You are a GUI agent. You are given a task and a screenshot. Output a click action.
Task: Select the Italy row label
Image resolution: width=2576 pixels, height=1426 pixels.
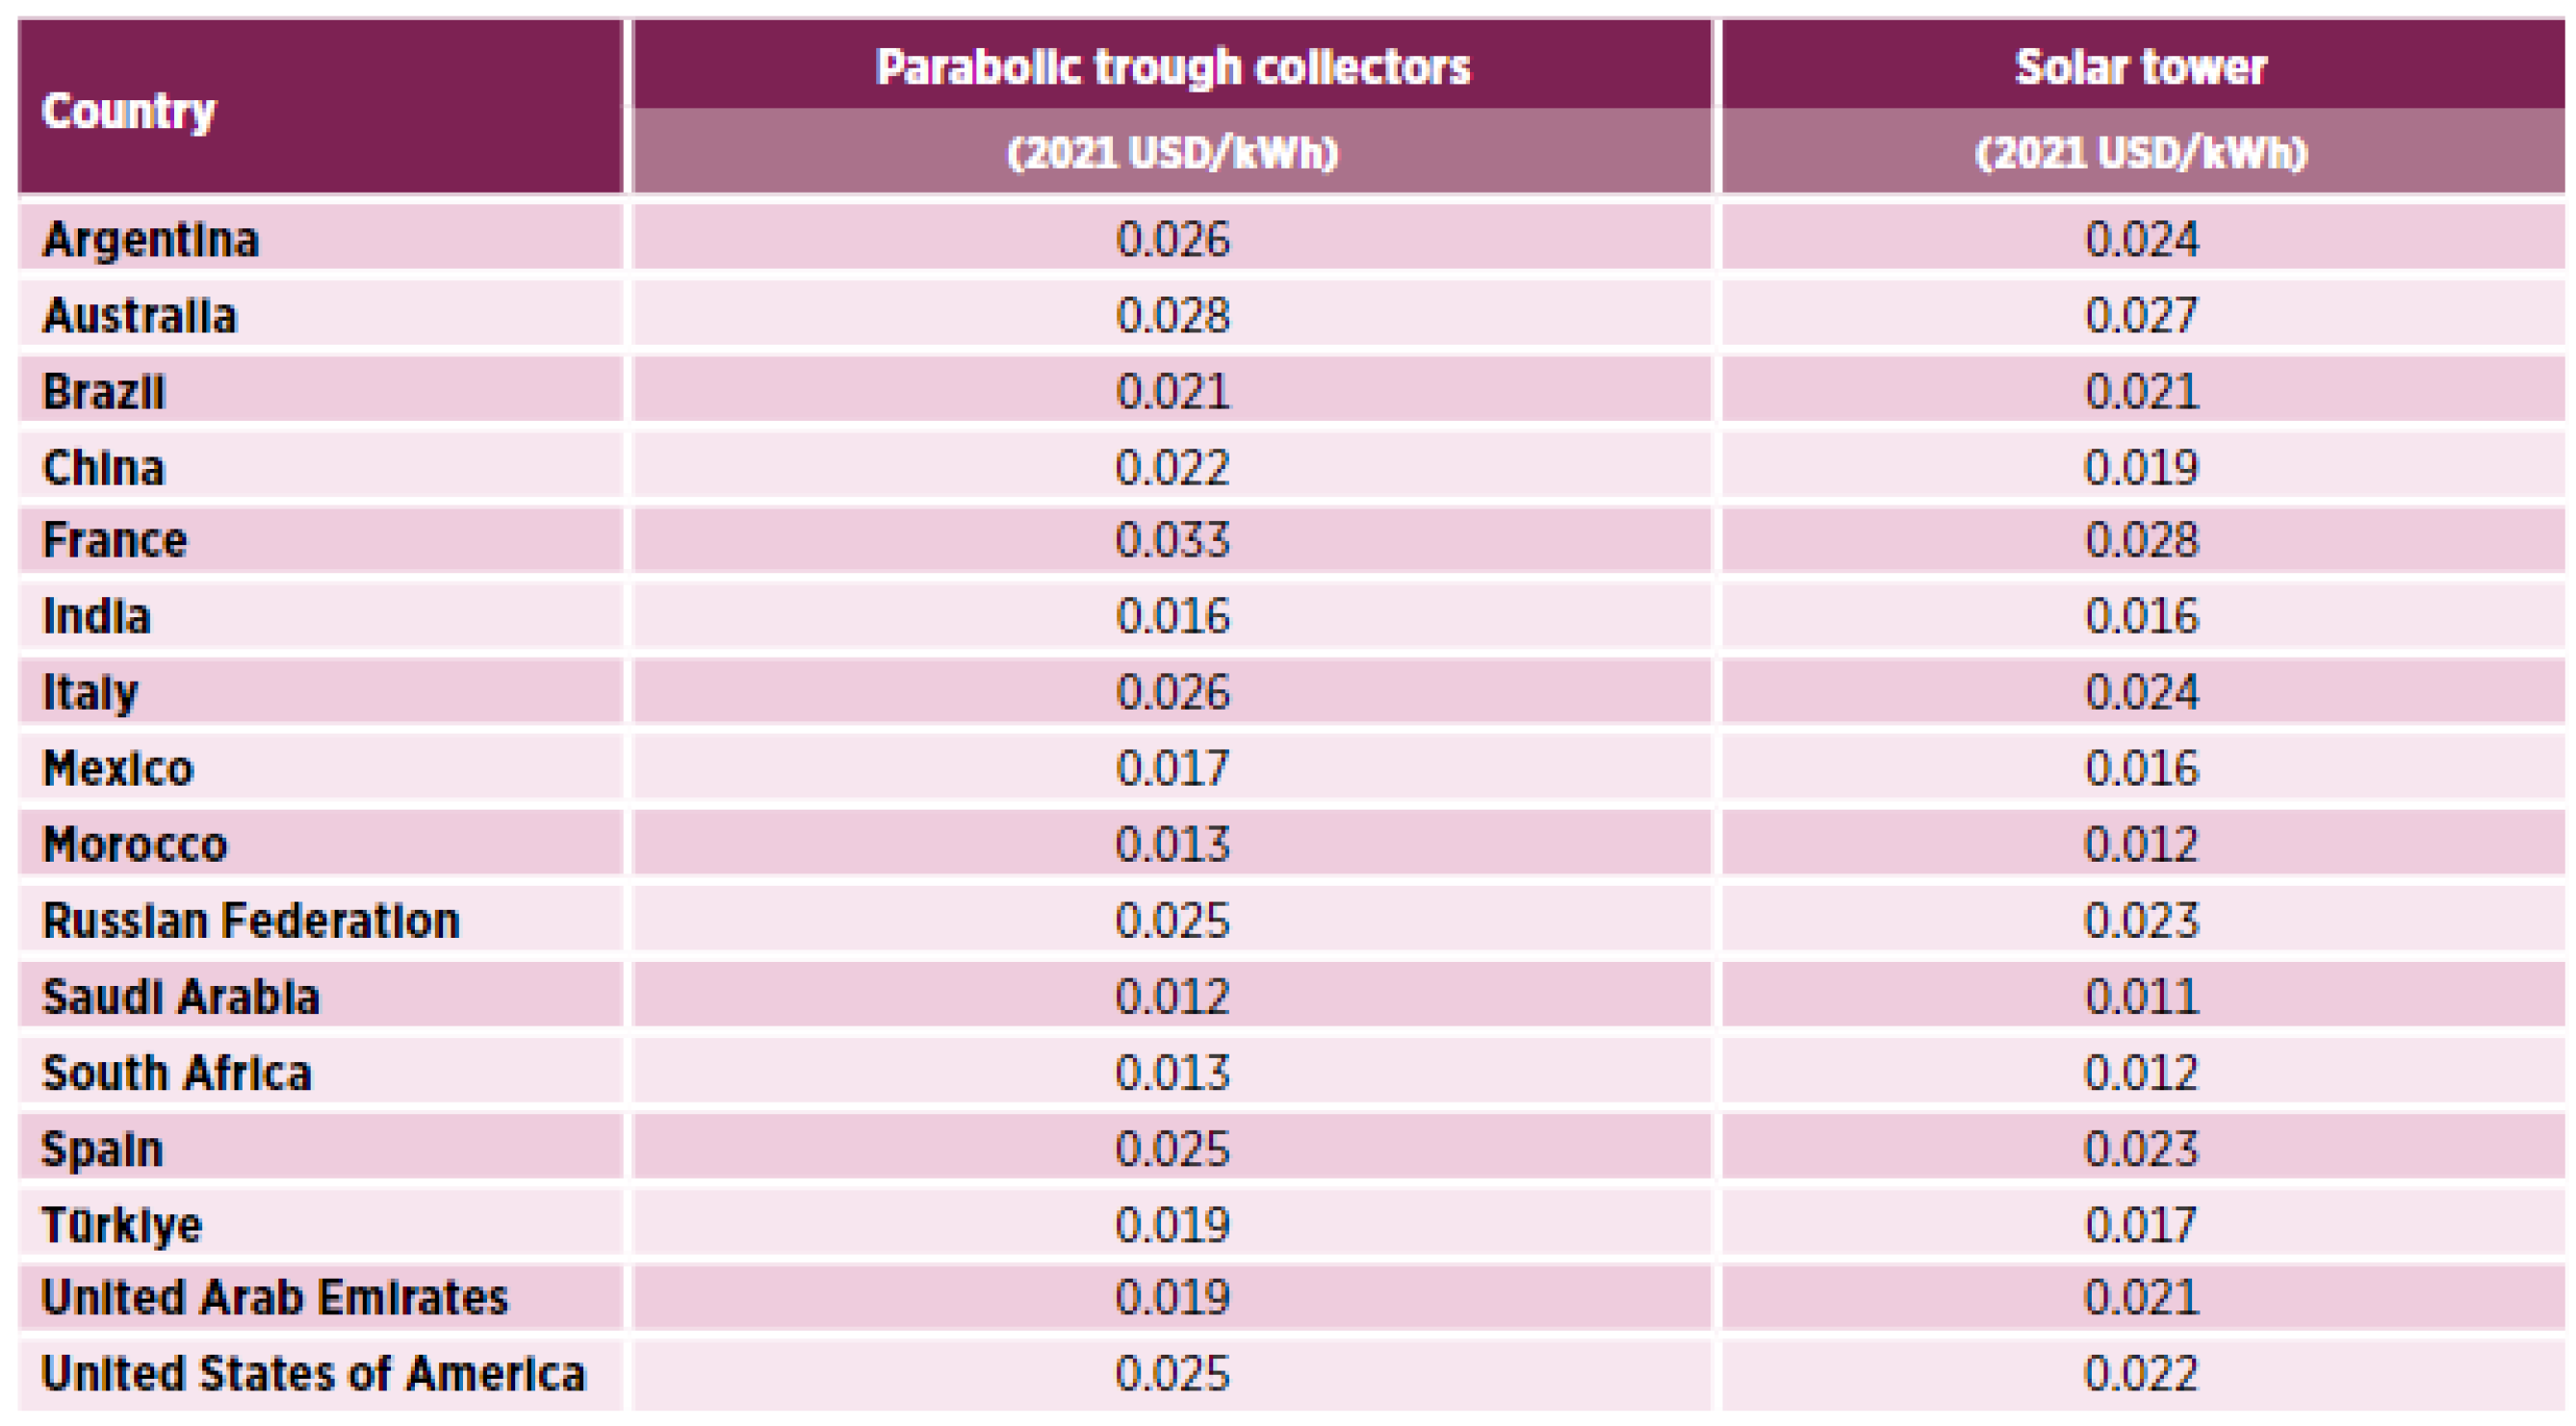(x=90, y=692)
